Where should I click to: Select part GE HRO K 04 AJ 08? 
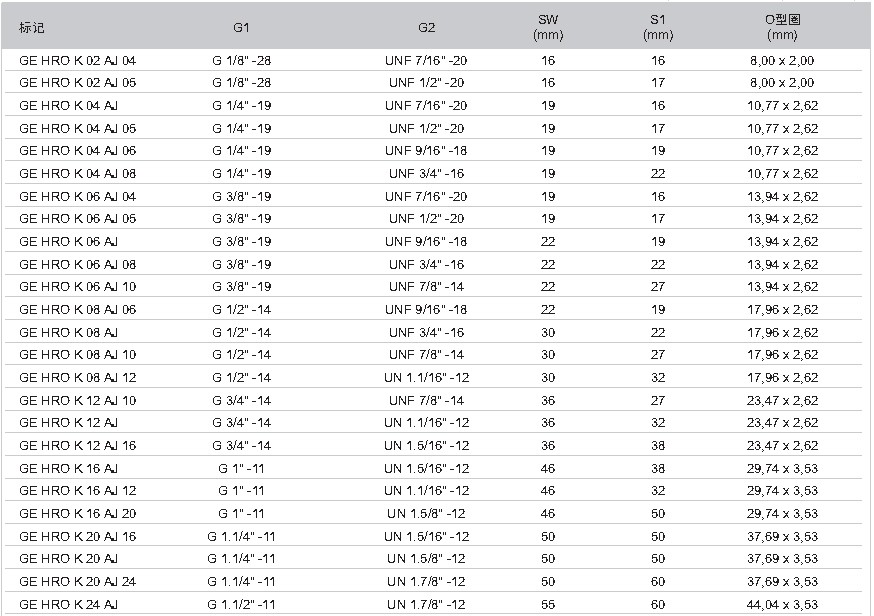(x=434, y=173)
